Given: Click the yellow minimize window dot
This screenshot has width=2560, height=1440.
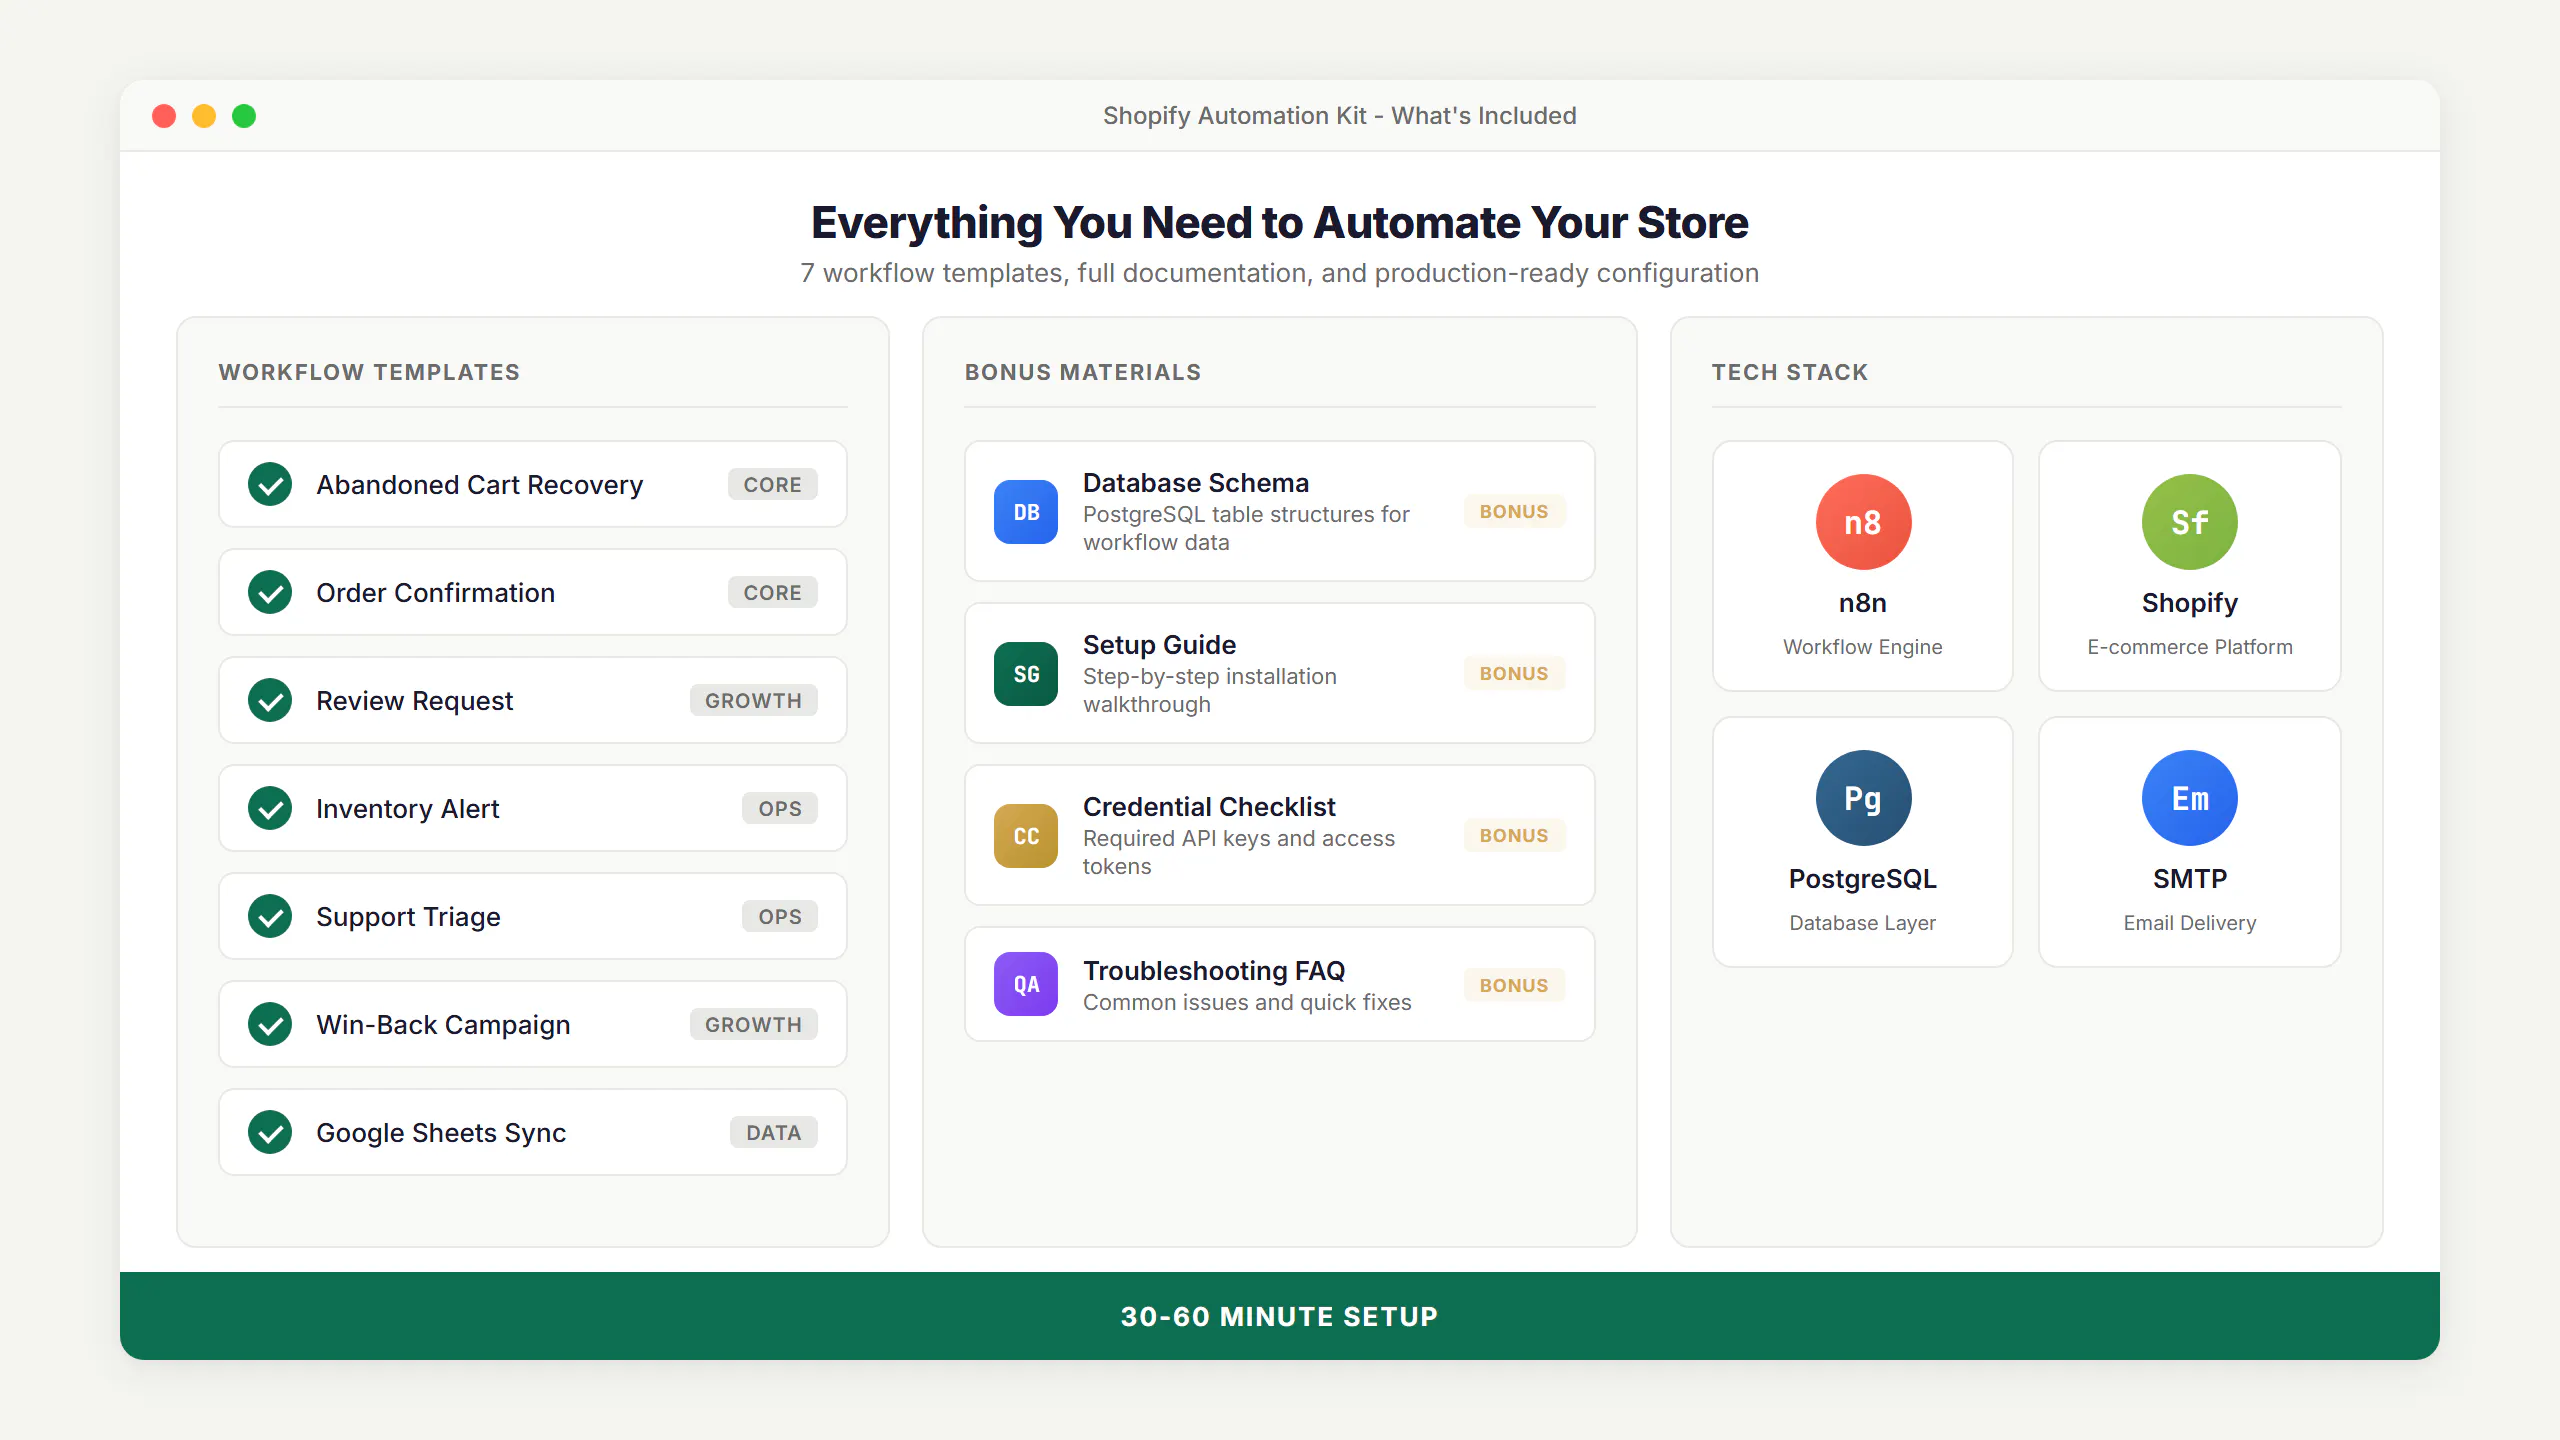Looking at the screenshot, I should (204, 116).
